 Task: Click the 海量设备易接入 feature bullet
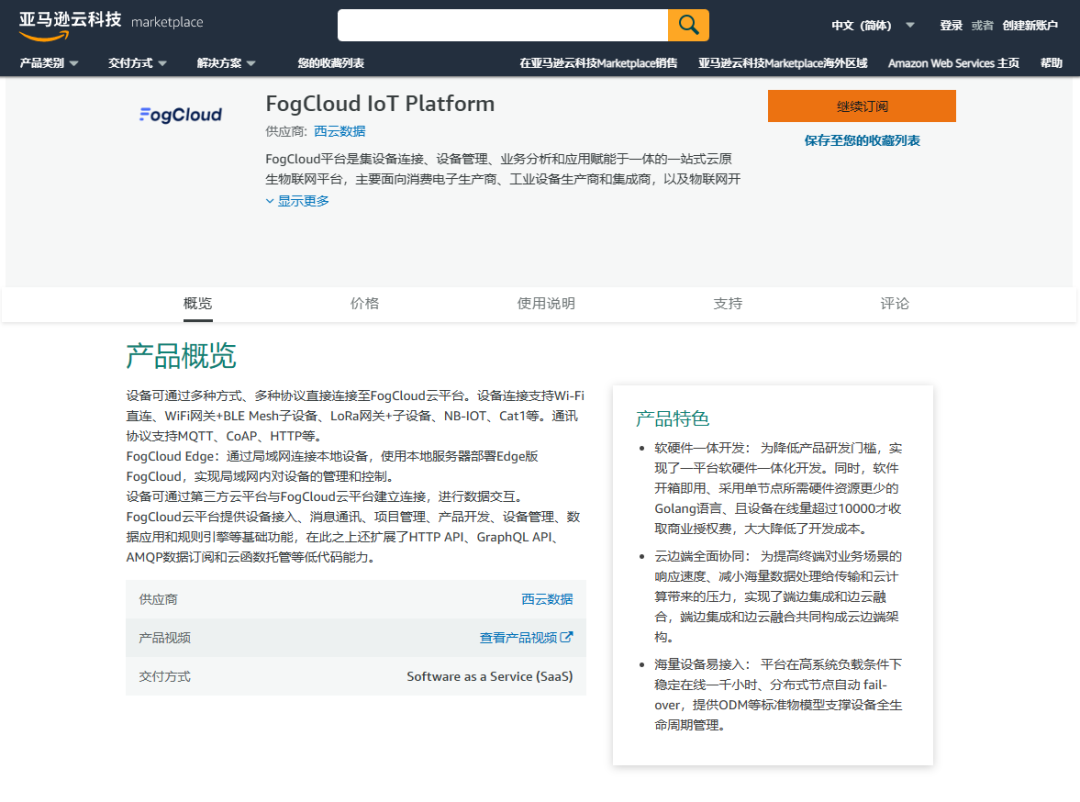778,695
